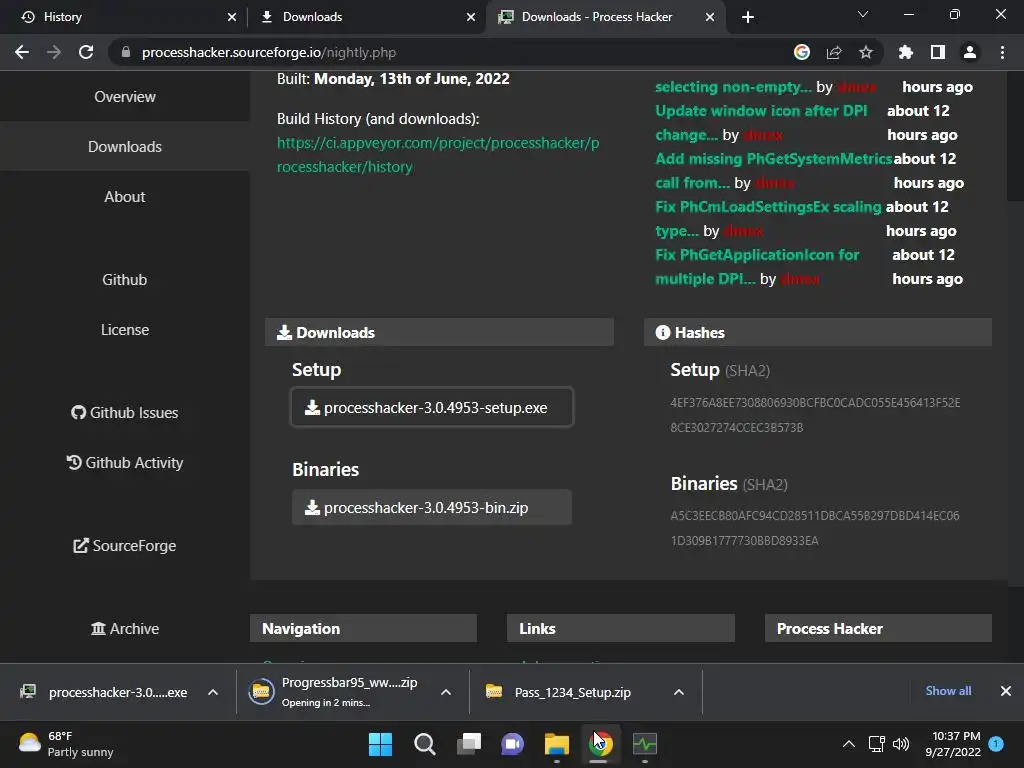Screen dimensions: 1024x768
Task: Open a new browser tab
Action: coord(748,17)
